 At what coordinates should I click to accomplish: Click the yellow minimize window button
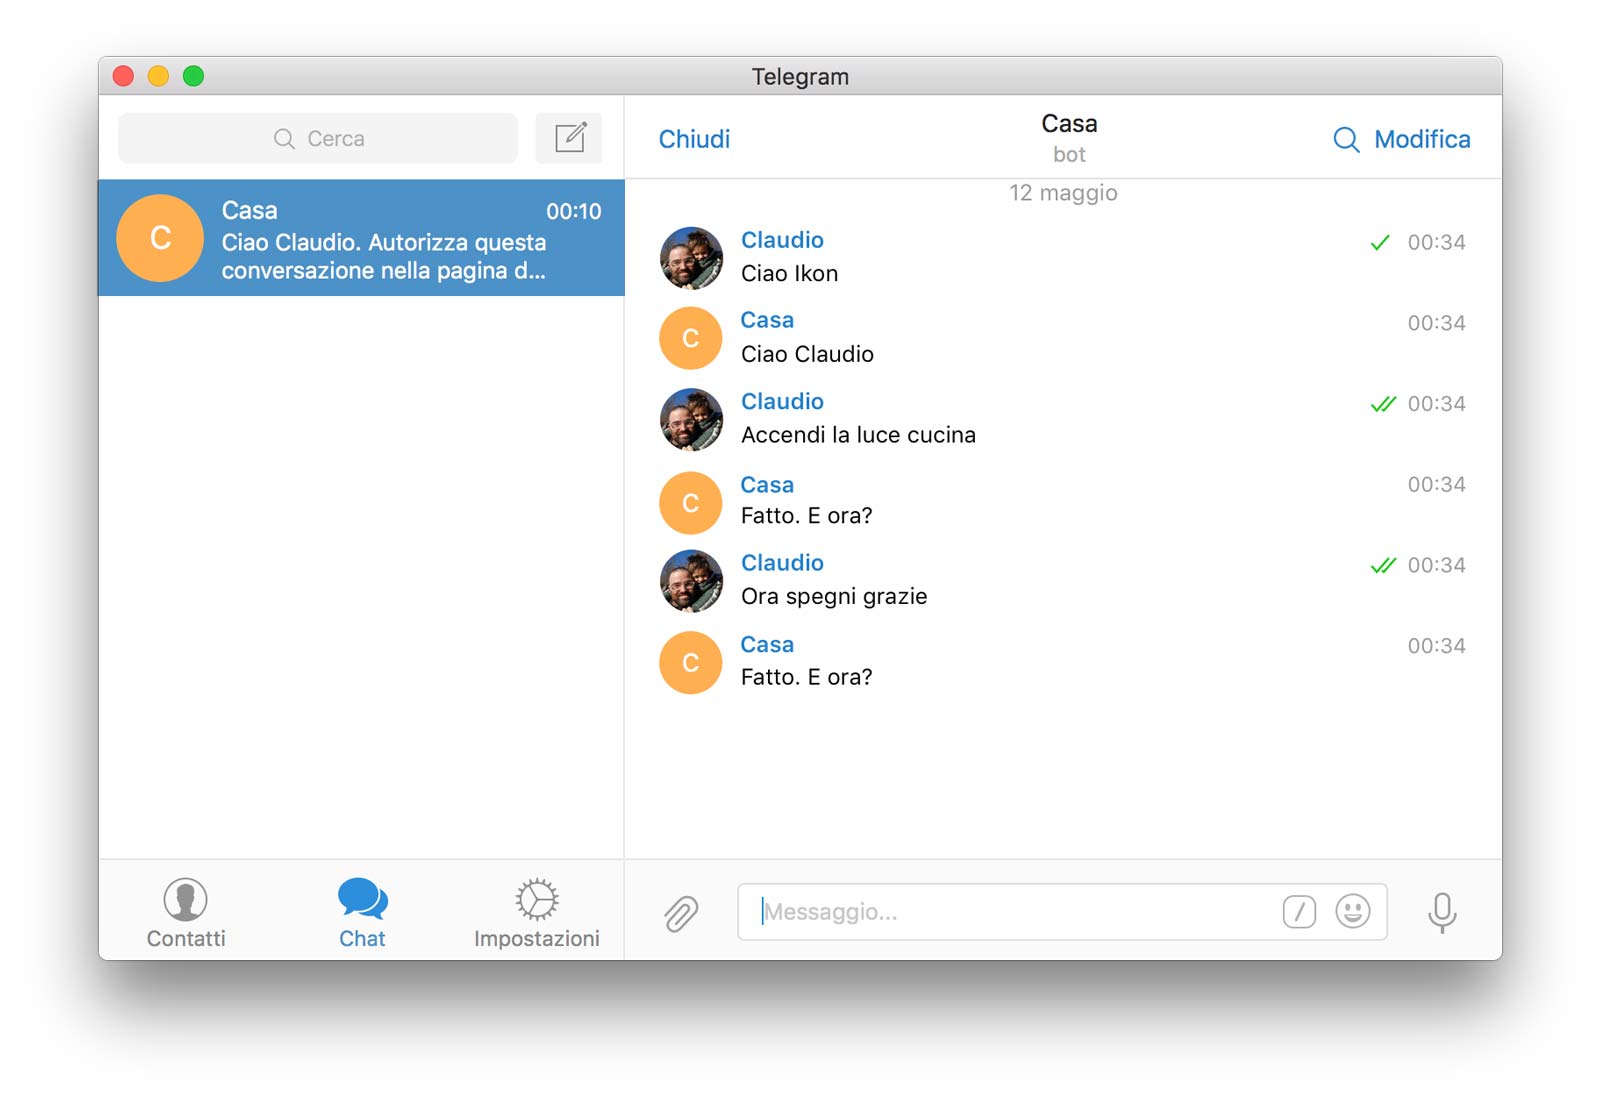[158, 76]
